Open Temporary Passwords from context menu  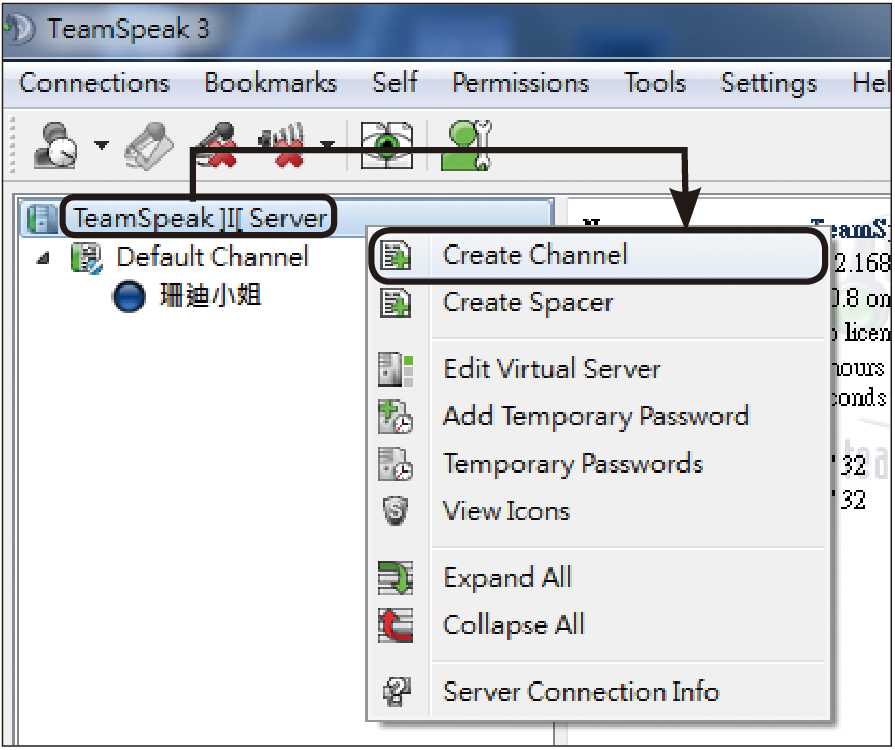(598, 464)
